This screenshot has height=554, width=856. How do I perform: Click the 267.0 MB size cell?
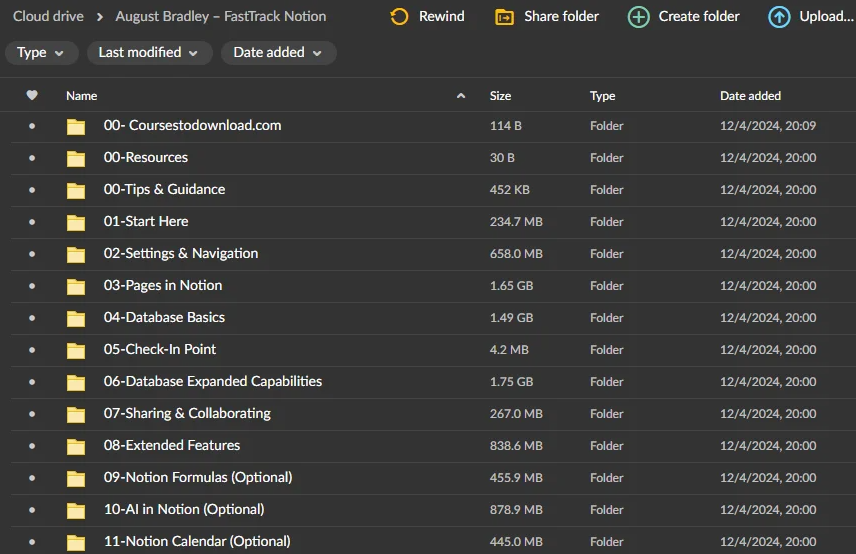coord(516,414)
